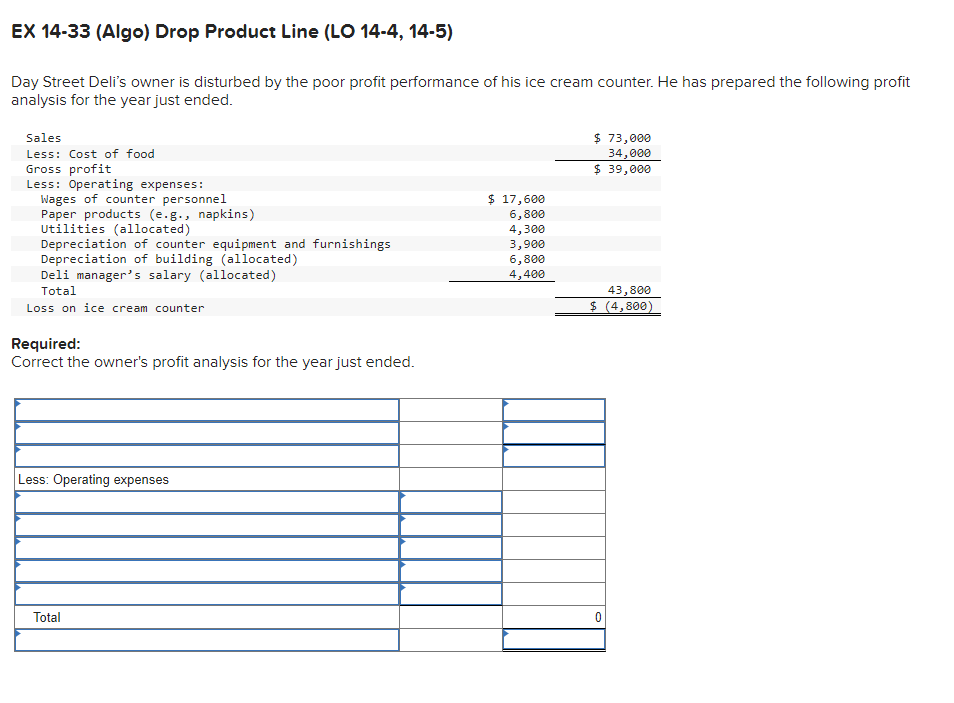Click the bottom-right final amount field
Screen dimensions: 954x703
[554, 640]
